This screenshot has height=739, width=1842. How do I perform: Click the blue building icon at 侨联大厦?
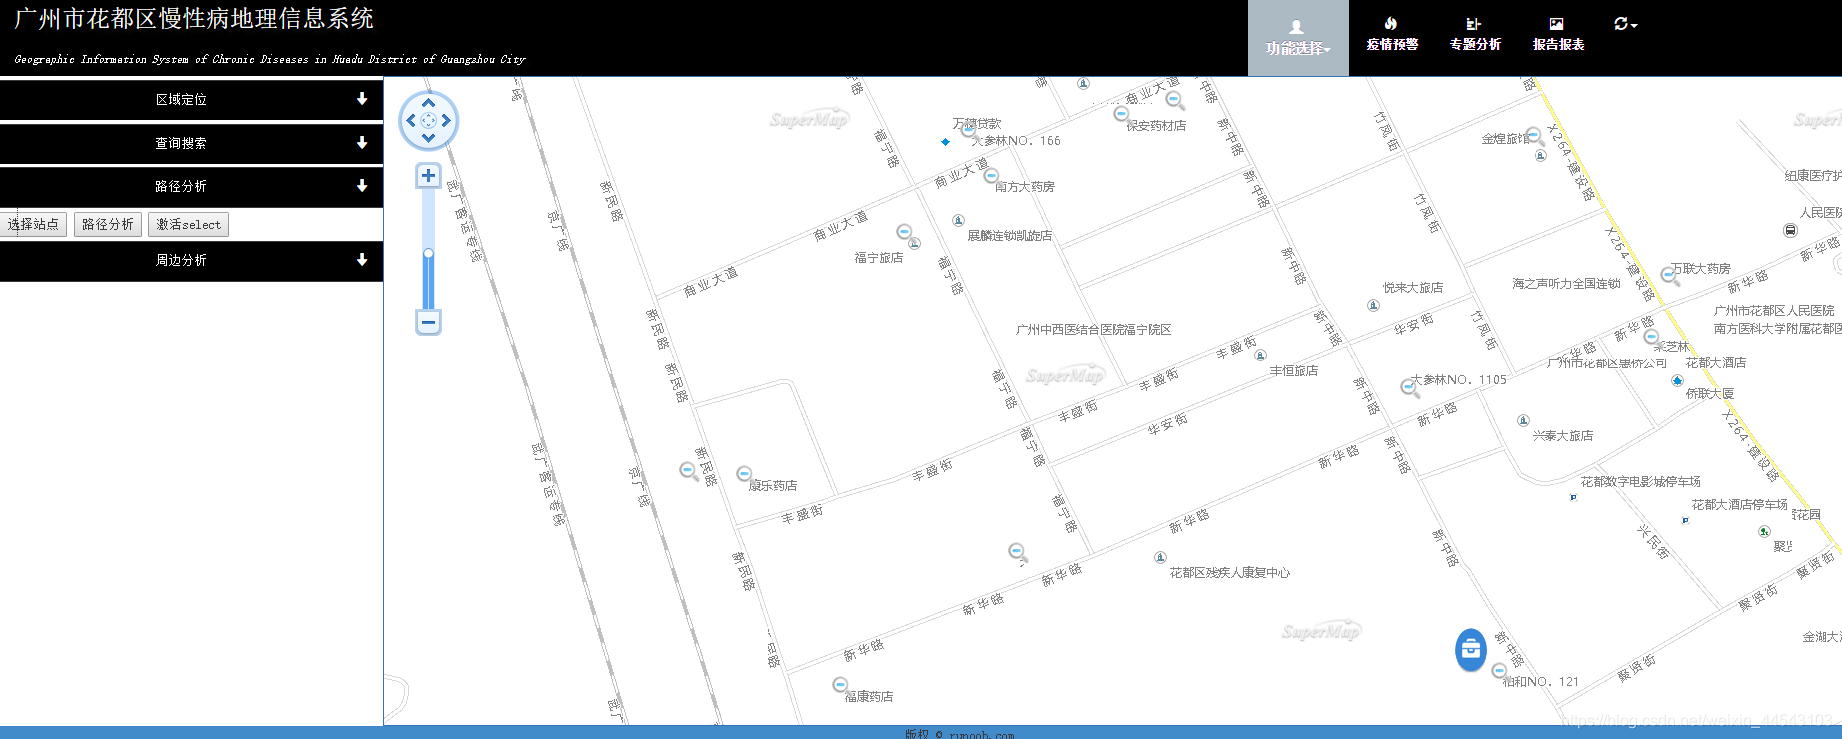coord(1677,380)
